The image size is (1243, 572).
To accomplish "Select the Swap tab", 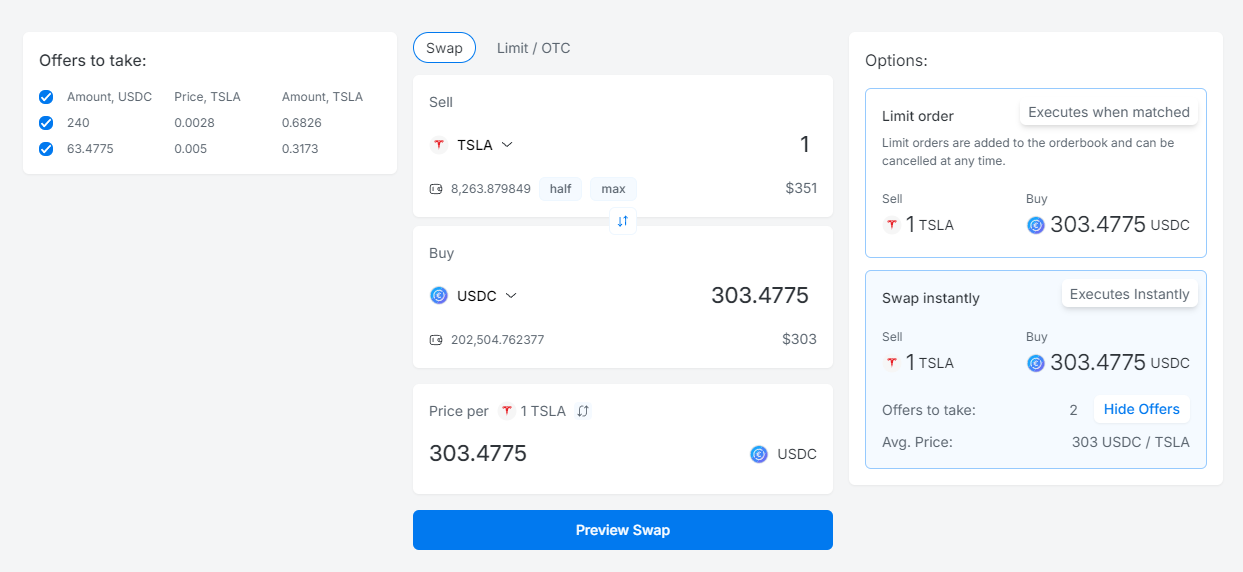I will 444,48.
